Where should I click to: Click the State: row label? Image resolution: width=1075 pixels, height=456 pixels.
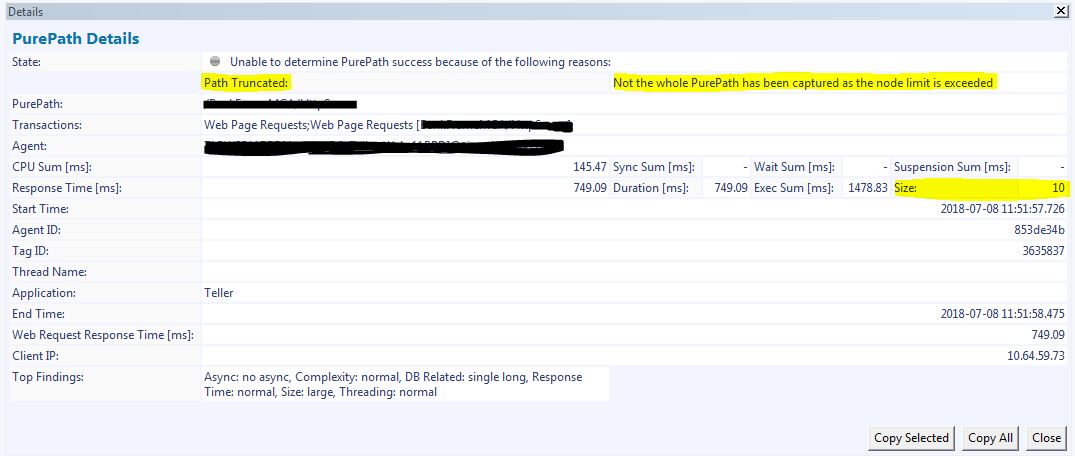pos(27,62)
